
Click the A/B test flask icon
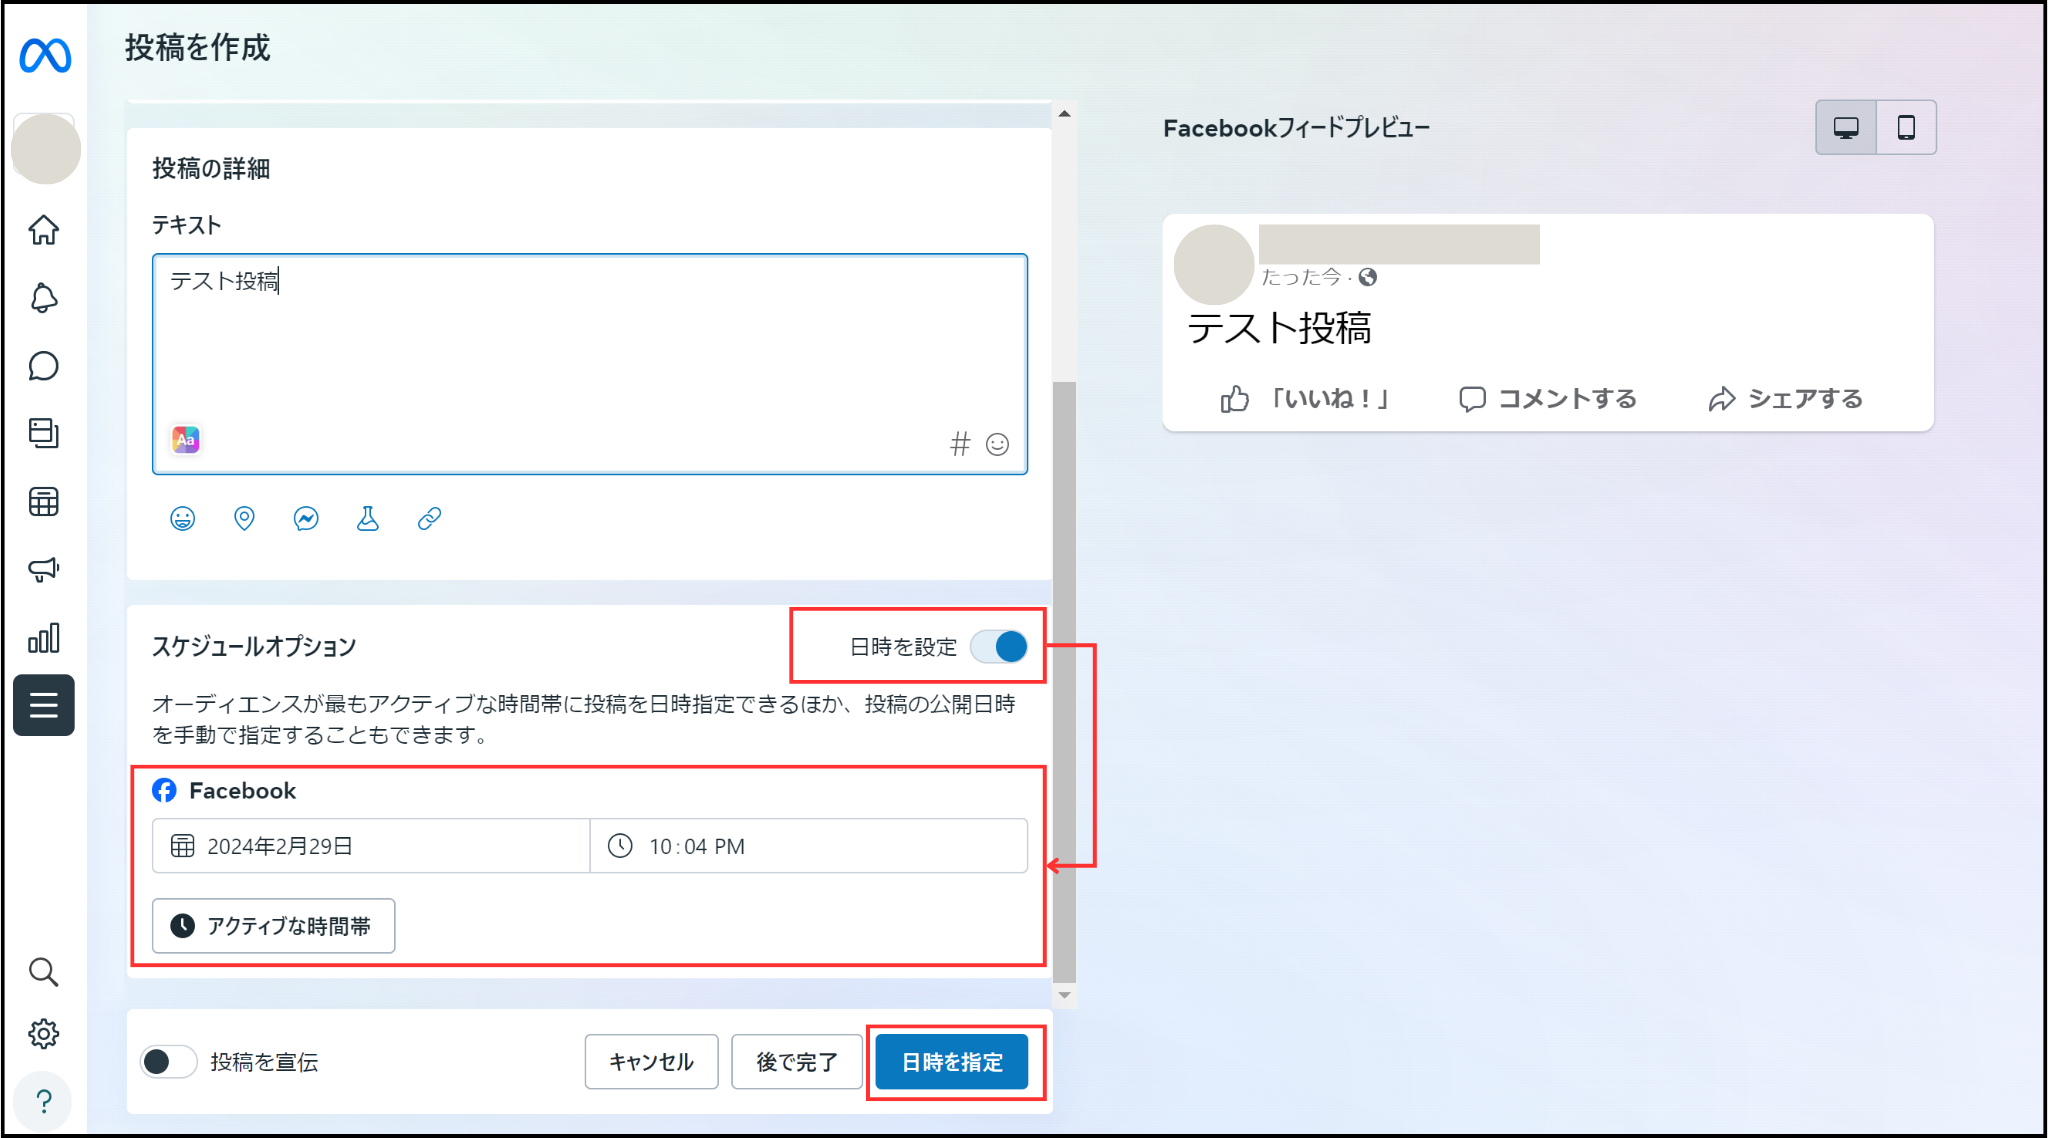tap(368, 518)
